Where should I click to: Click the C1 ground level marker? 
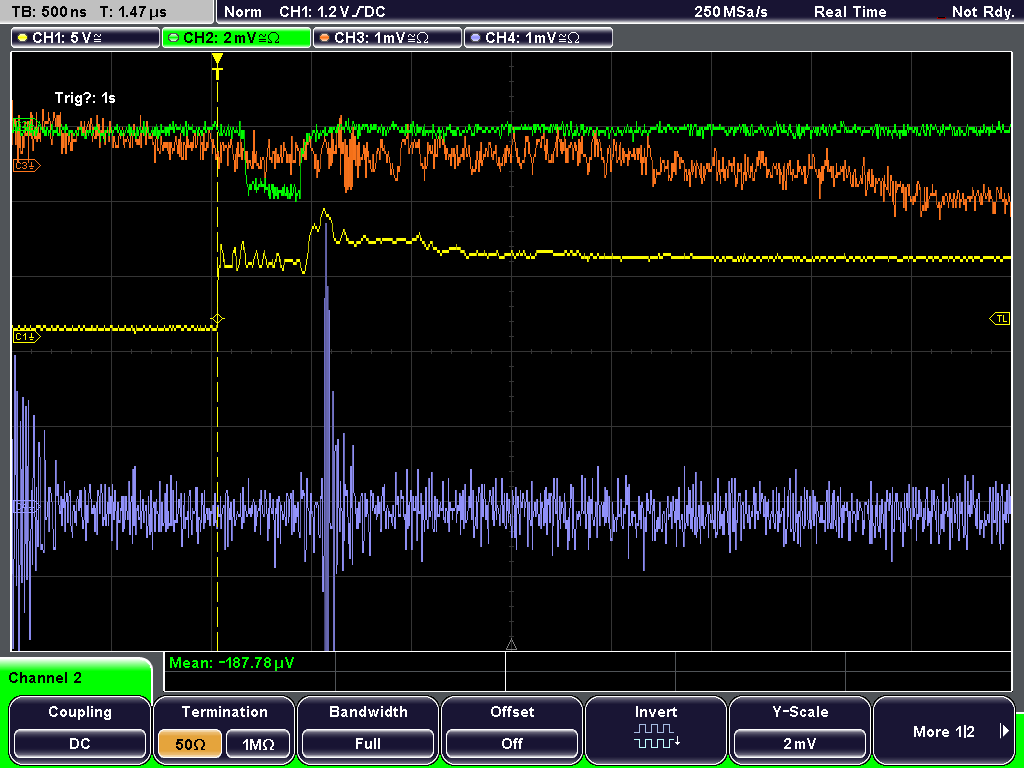tap(26, 336)
